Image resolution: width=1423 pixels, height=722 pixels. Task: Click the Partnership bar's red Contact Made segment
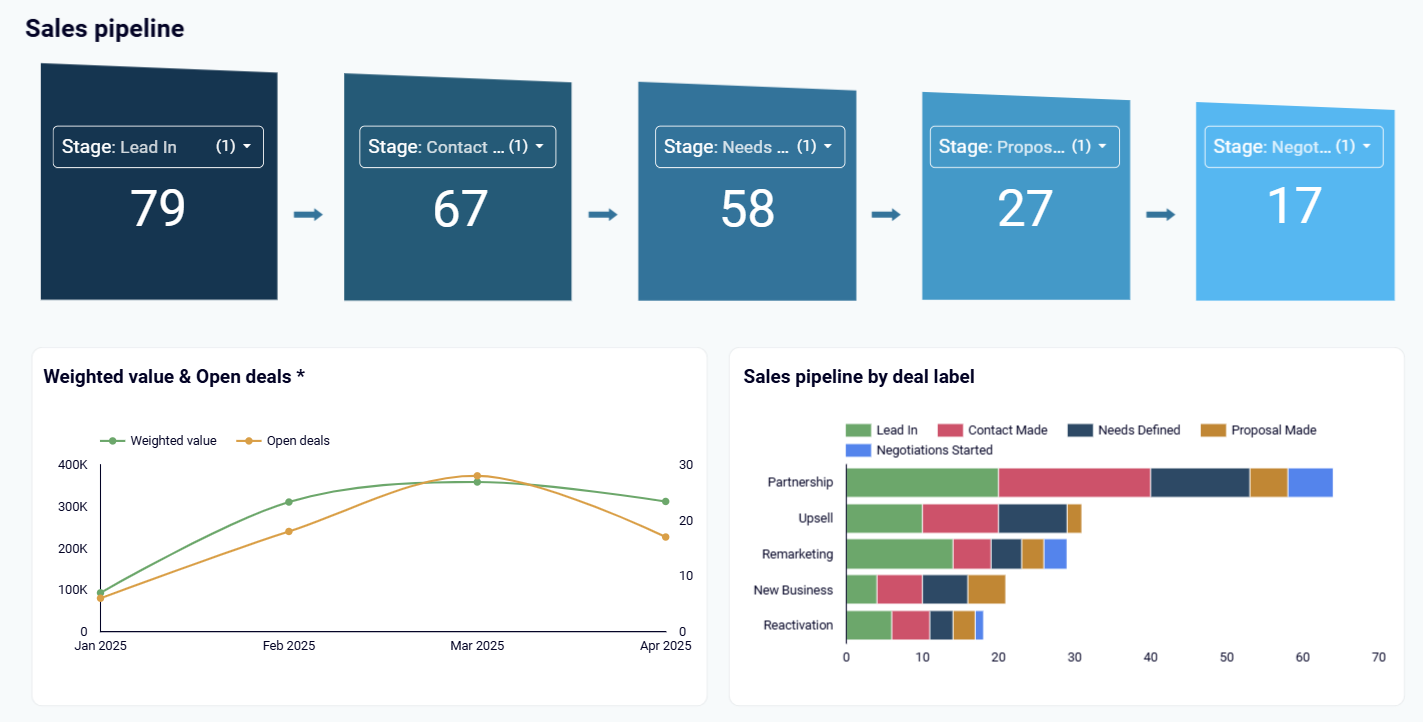(x=1075, y=482)
